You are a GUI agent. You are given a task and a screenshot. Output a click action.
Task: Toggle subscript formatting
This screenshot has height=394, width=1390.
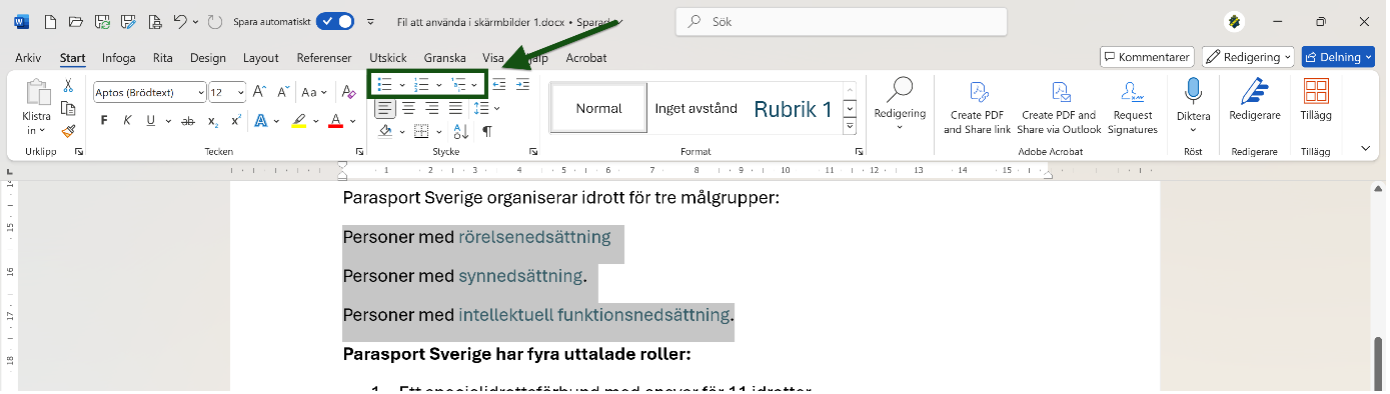(x=213, y=121)
